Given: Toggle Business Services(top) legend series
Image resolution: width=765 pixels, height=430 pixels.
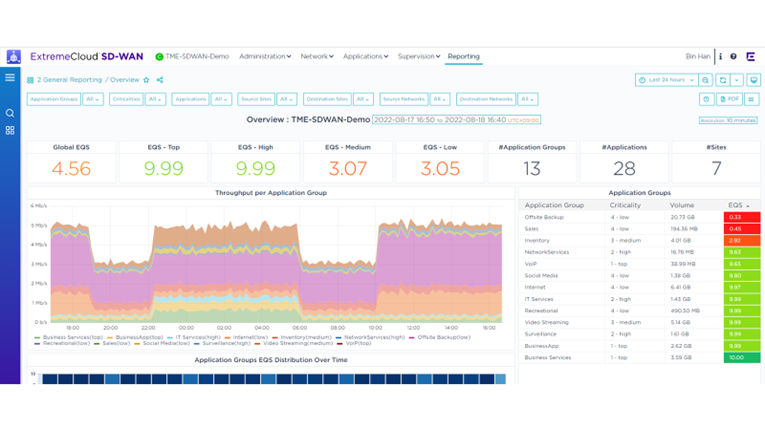Looking at the screenshot, I should point(70,338).
